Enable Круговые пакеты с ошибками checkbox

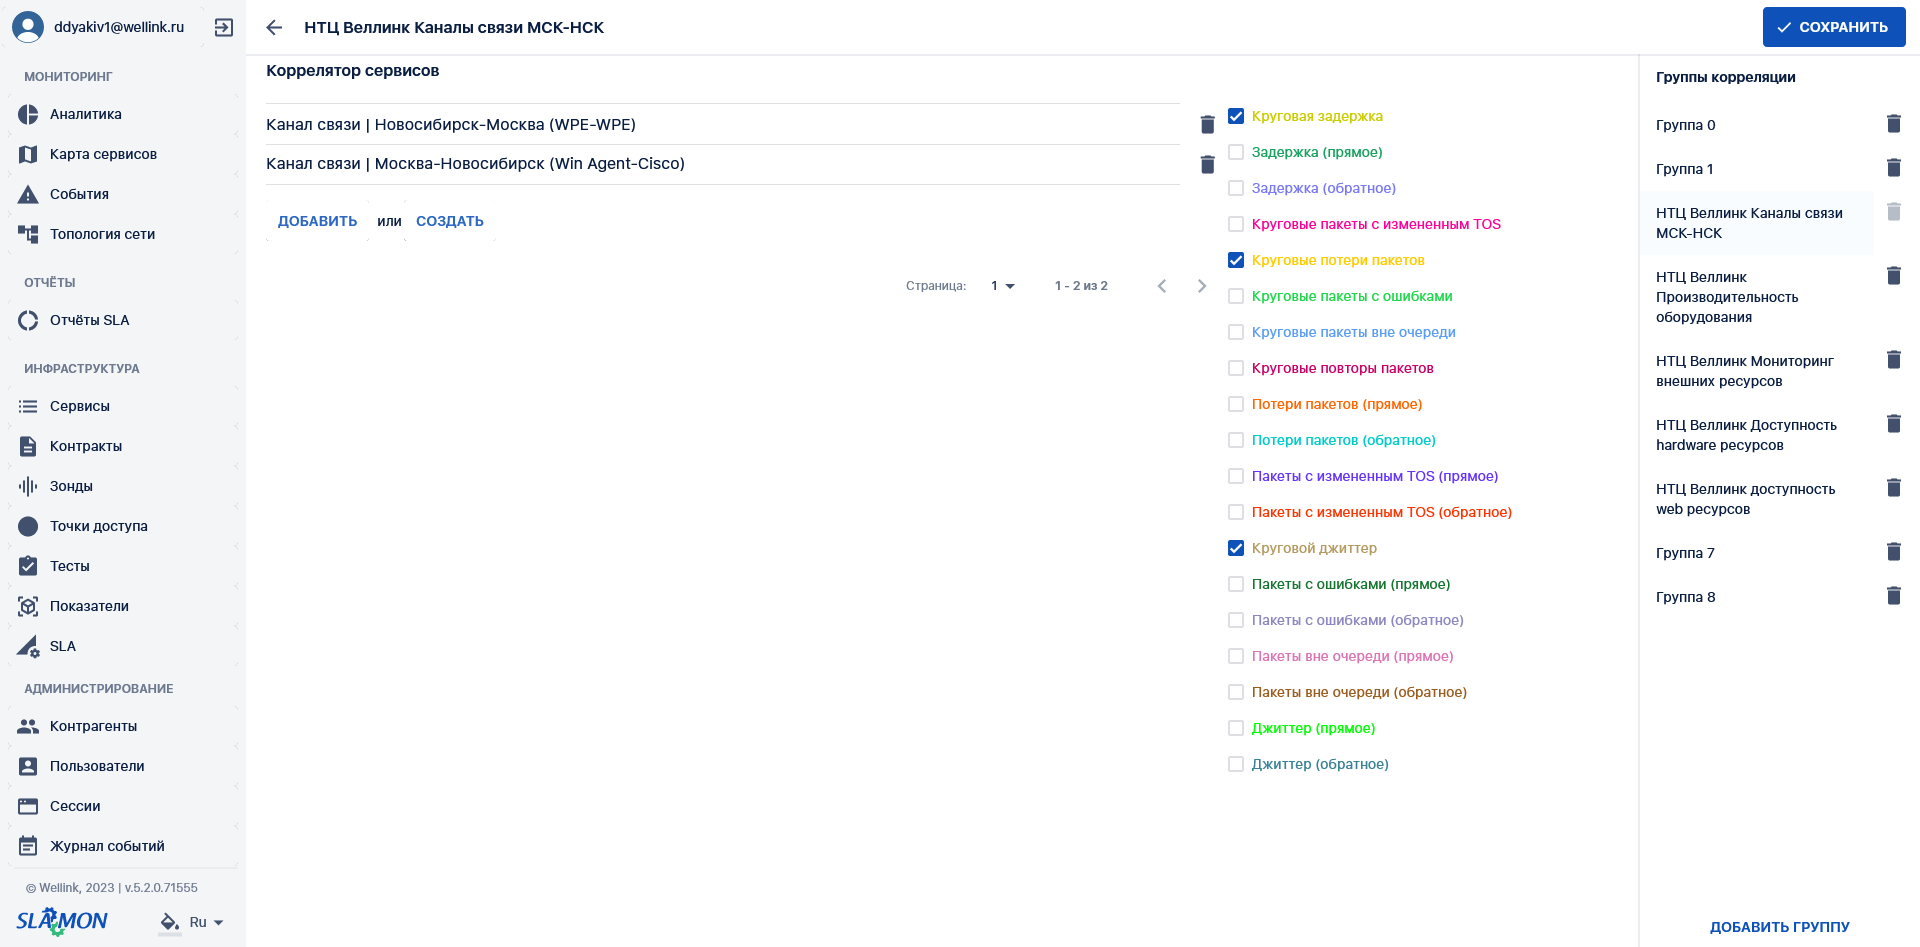[1236, 296]
